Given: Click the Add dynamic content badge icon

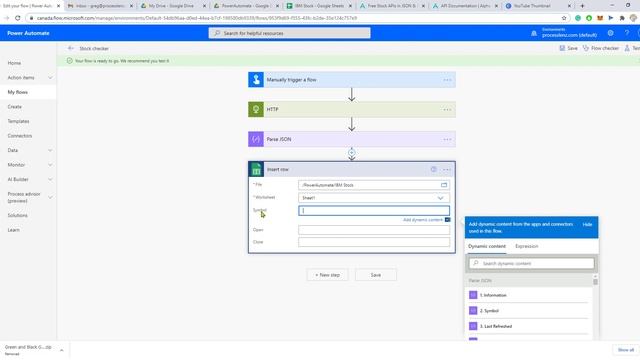Looking at the screenshot, I should [447, 220].
